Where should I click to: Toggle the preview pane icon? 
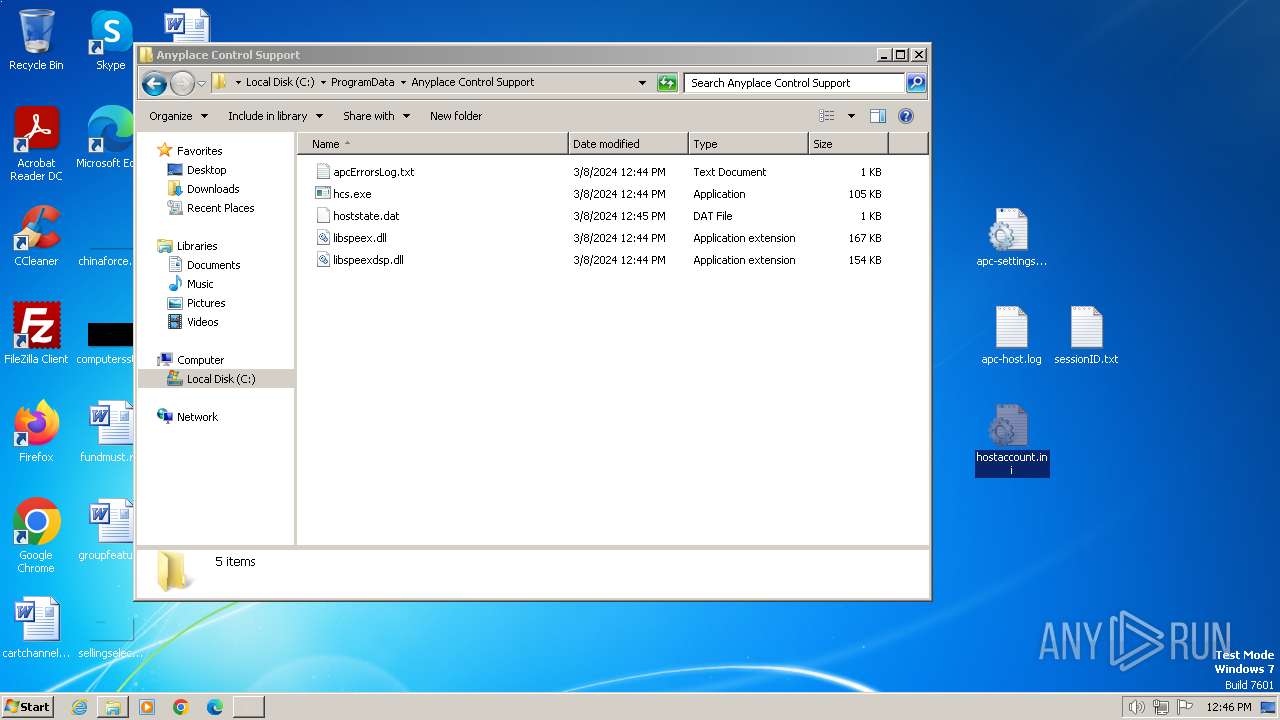pyautogui.click(x=877, y=116)
